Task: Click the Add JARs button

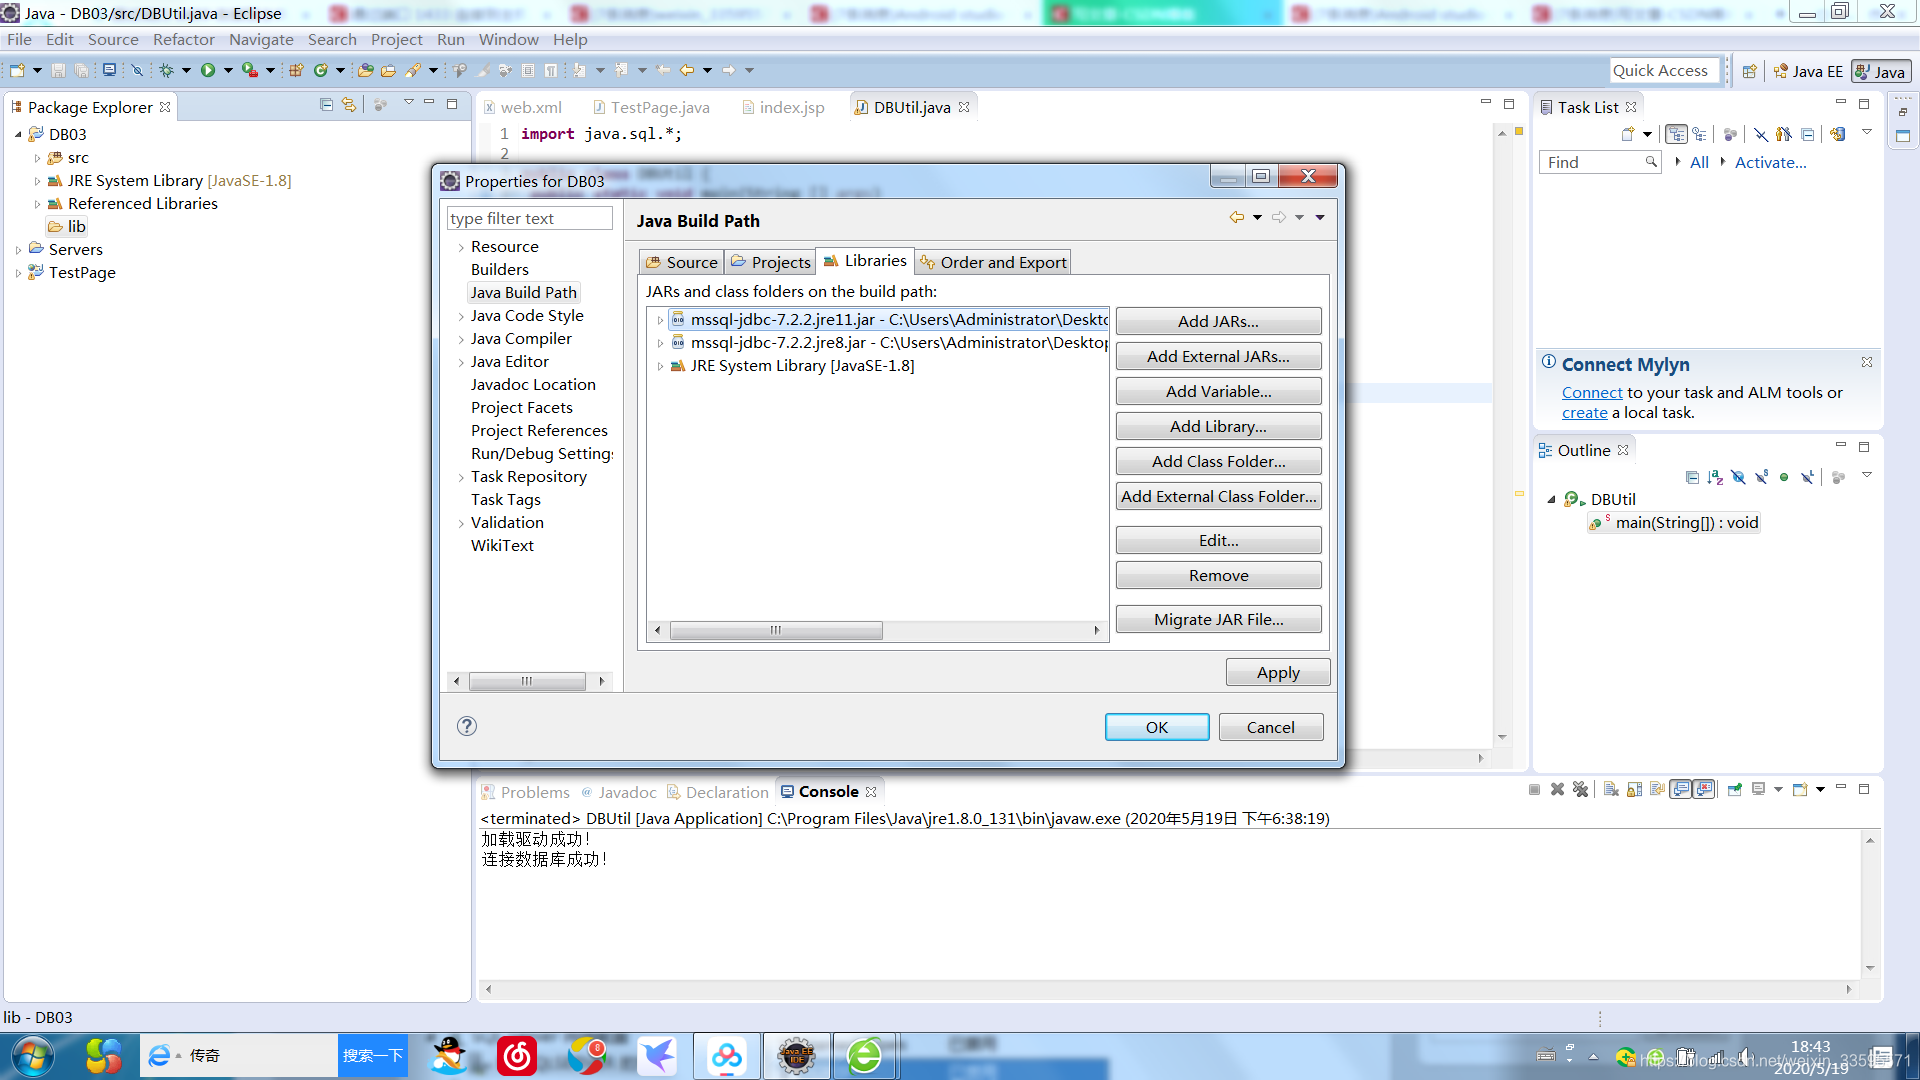Action: click(x=1218, y=319)
